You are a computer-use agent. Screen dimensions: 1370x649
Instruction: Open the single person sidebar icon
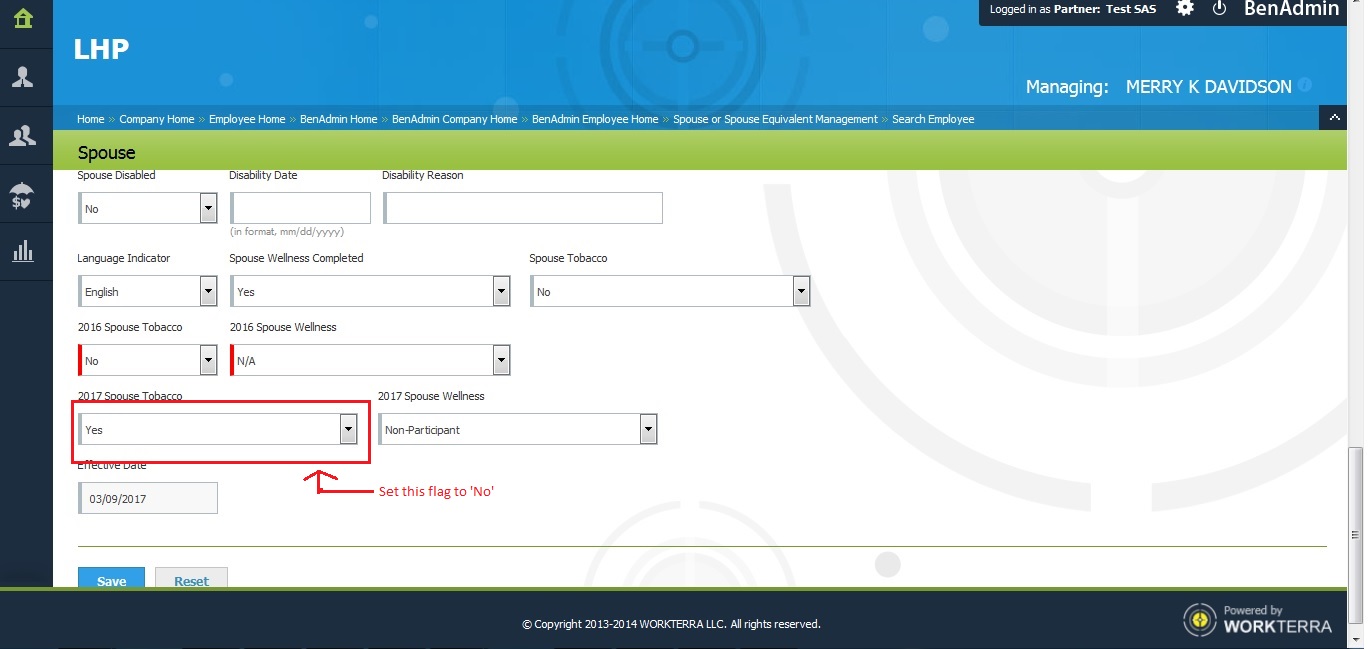23,77
